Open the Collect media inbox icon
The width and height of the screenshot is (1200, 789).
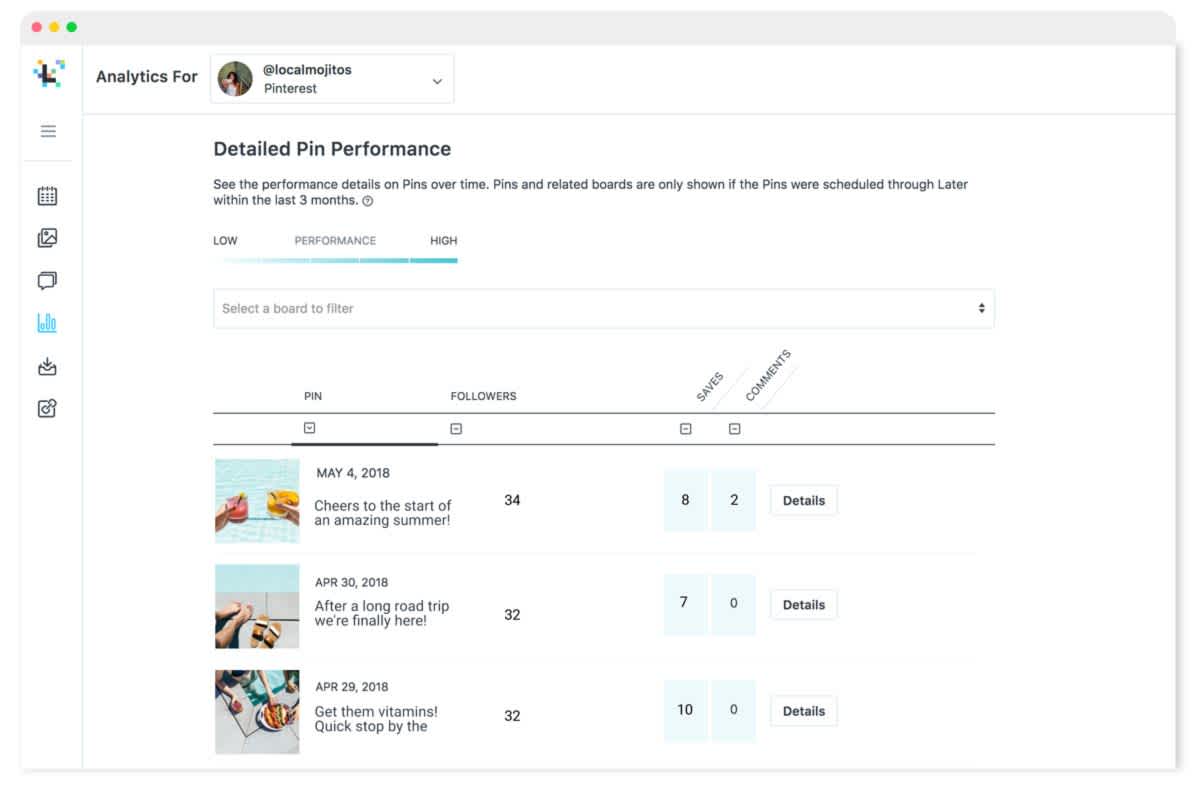(x=47, y=367)
